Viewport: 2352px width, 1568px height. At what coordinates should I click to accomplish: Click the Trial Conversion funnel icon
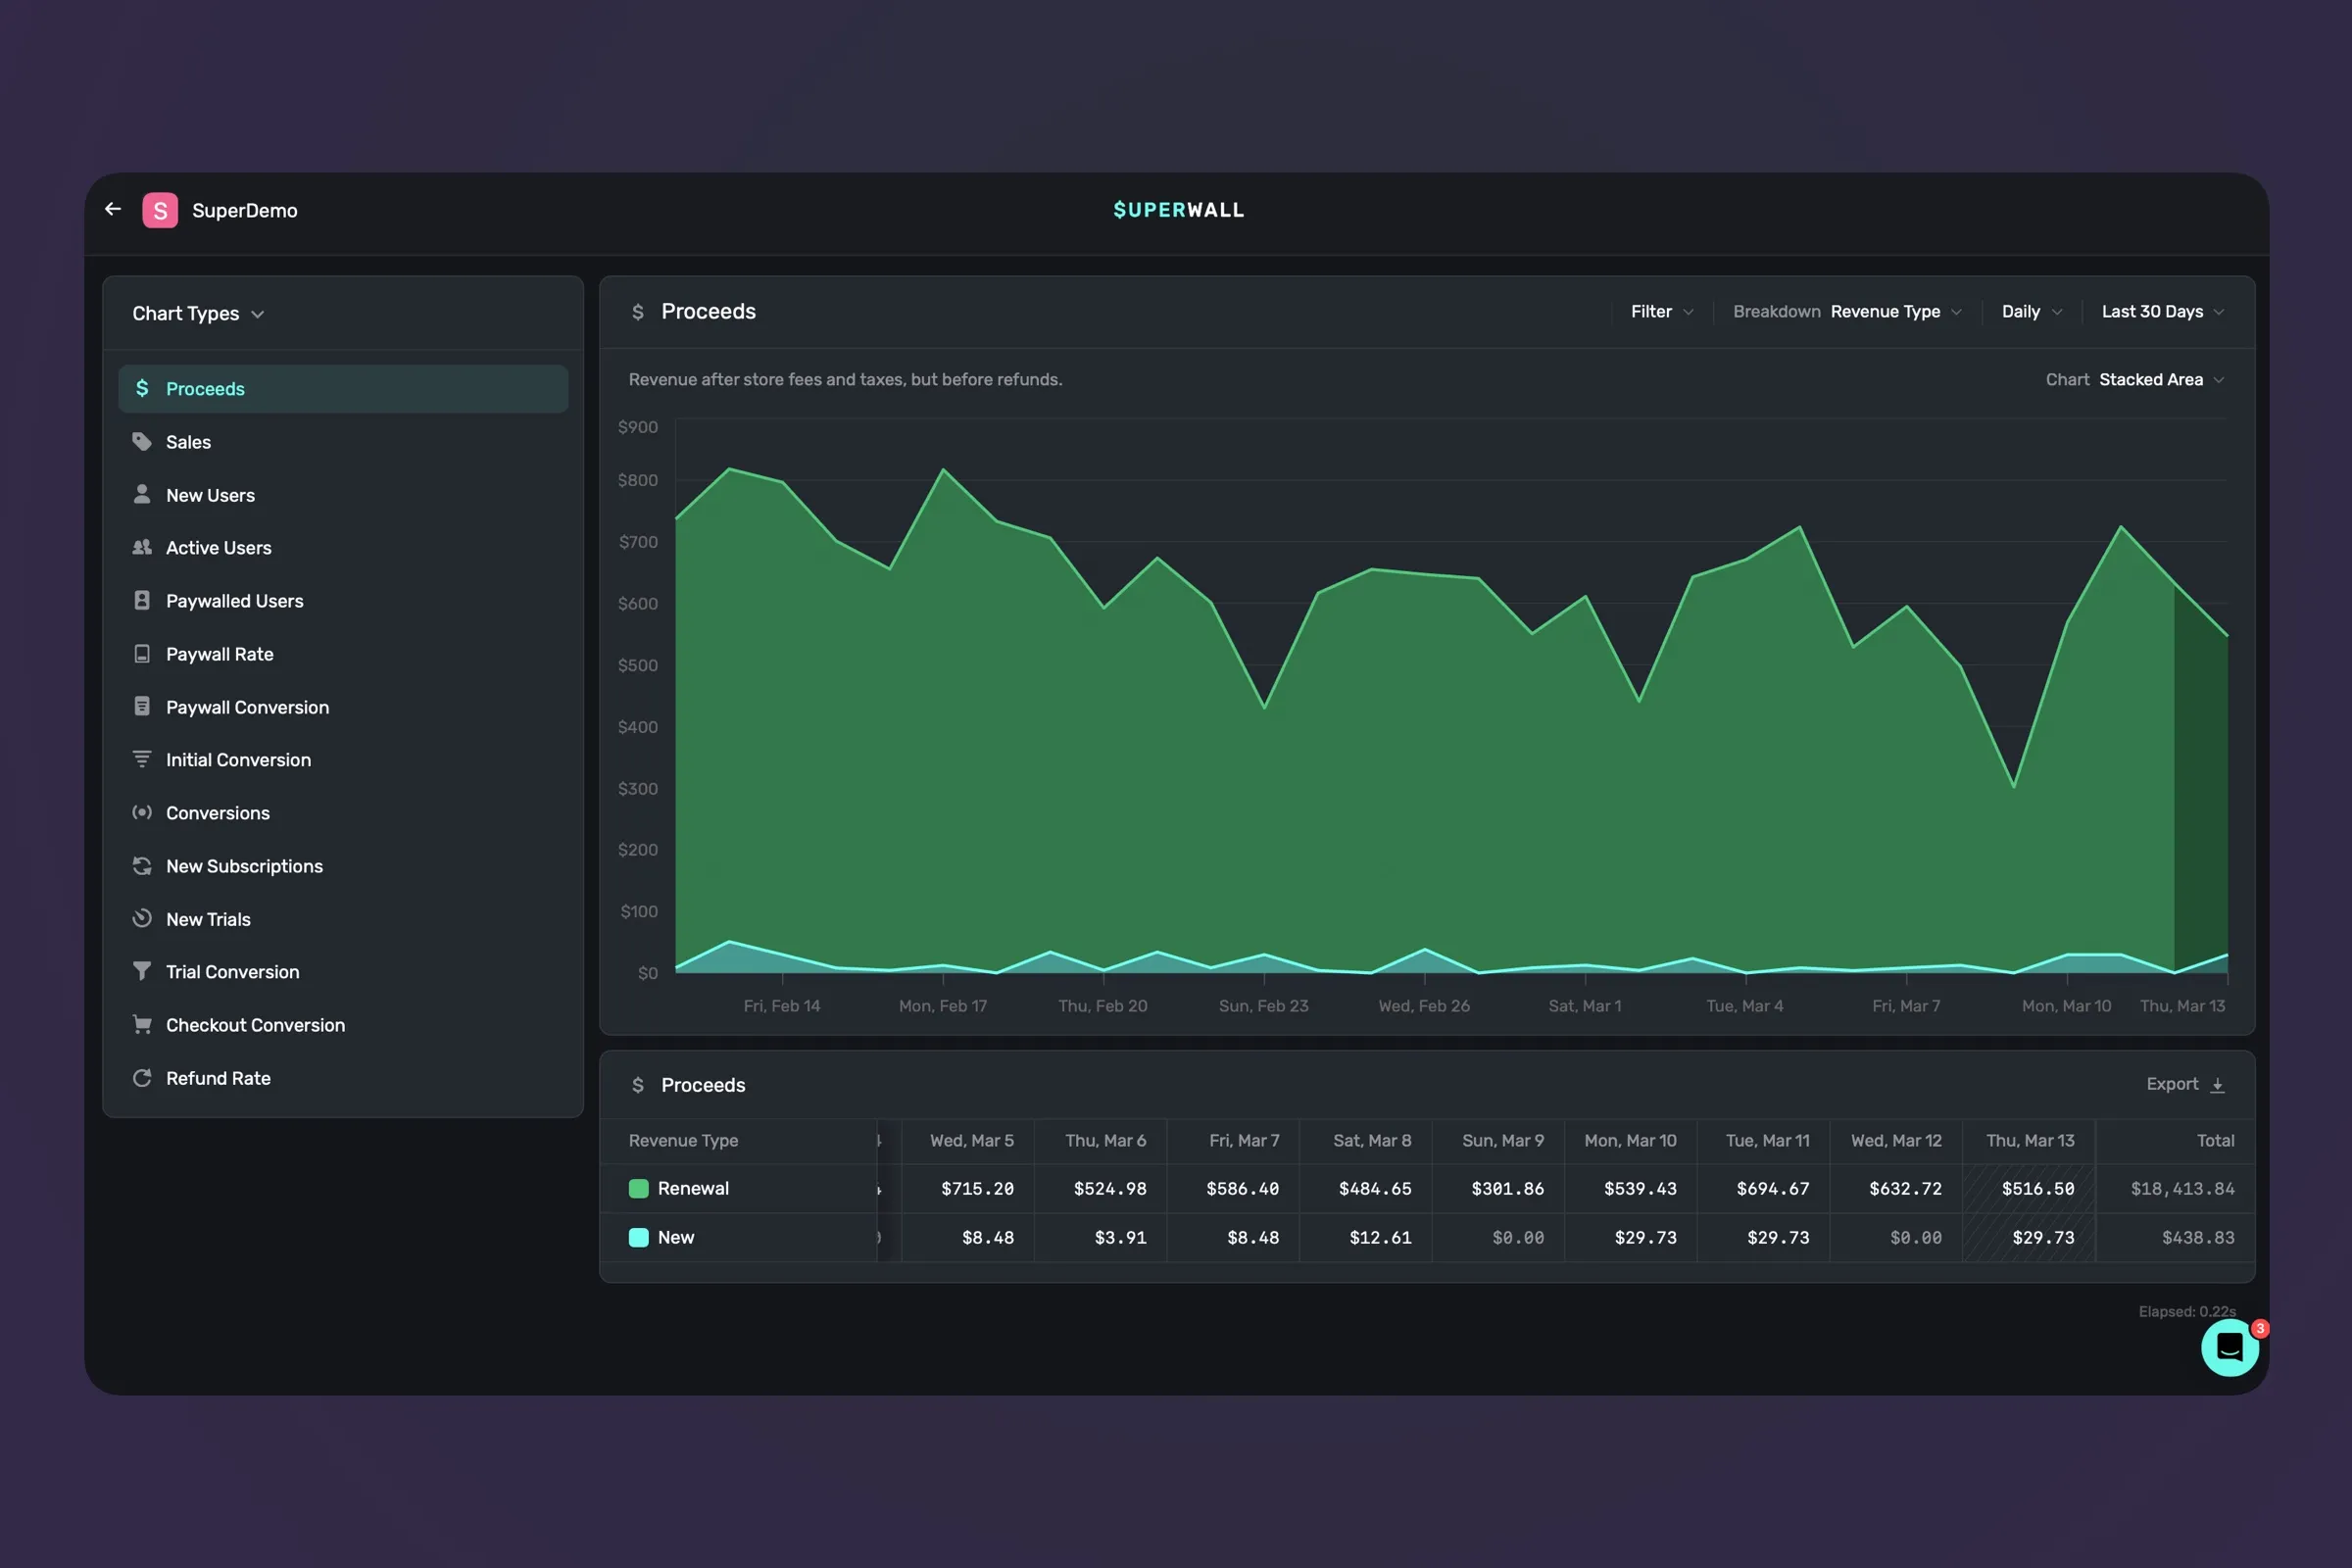click(x=142, y=971)
